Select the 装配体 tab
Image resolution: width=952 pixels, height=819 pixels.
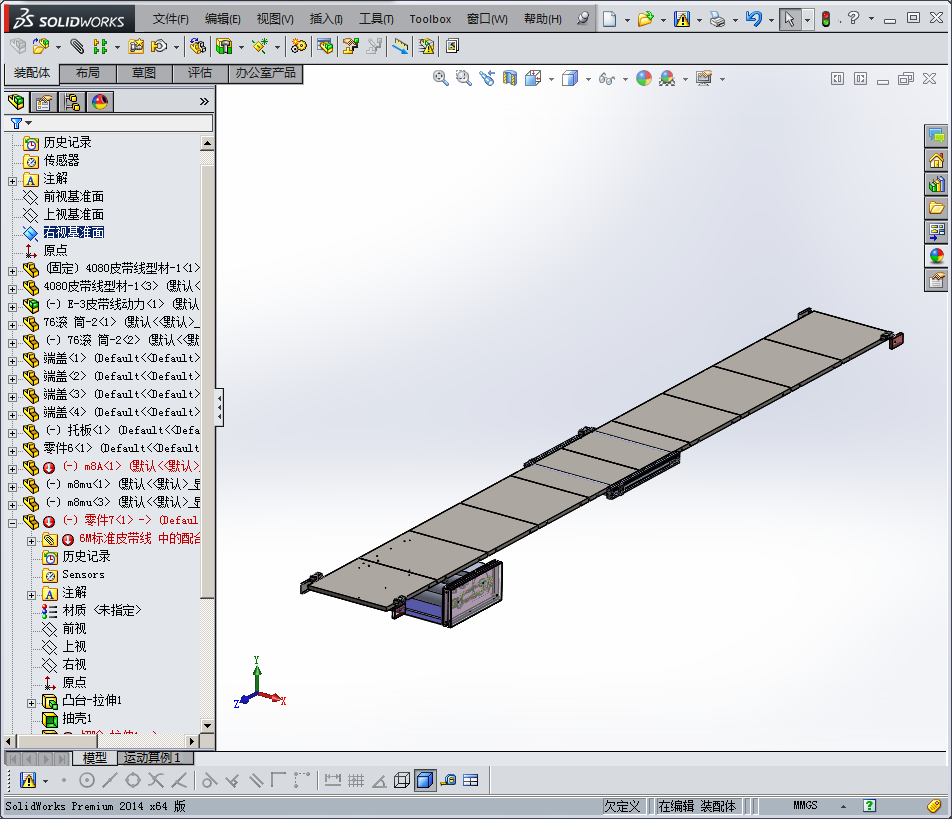pos(32,73)
